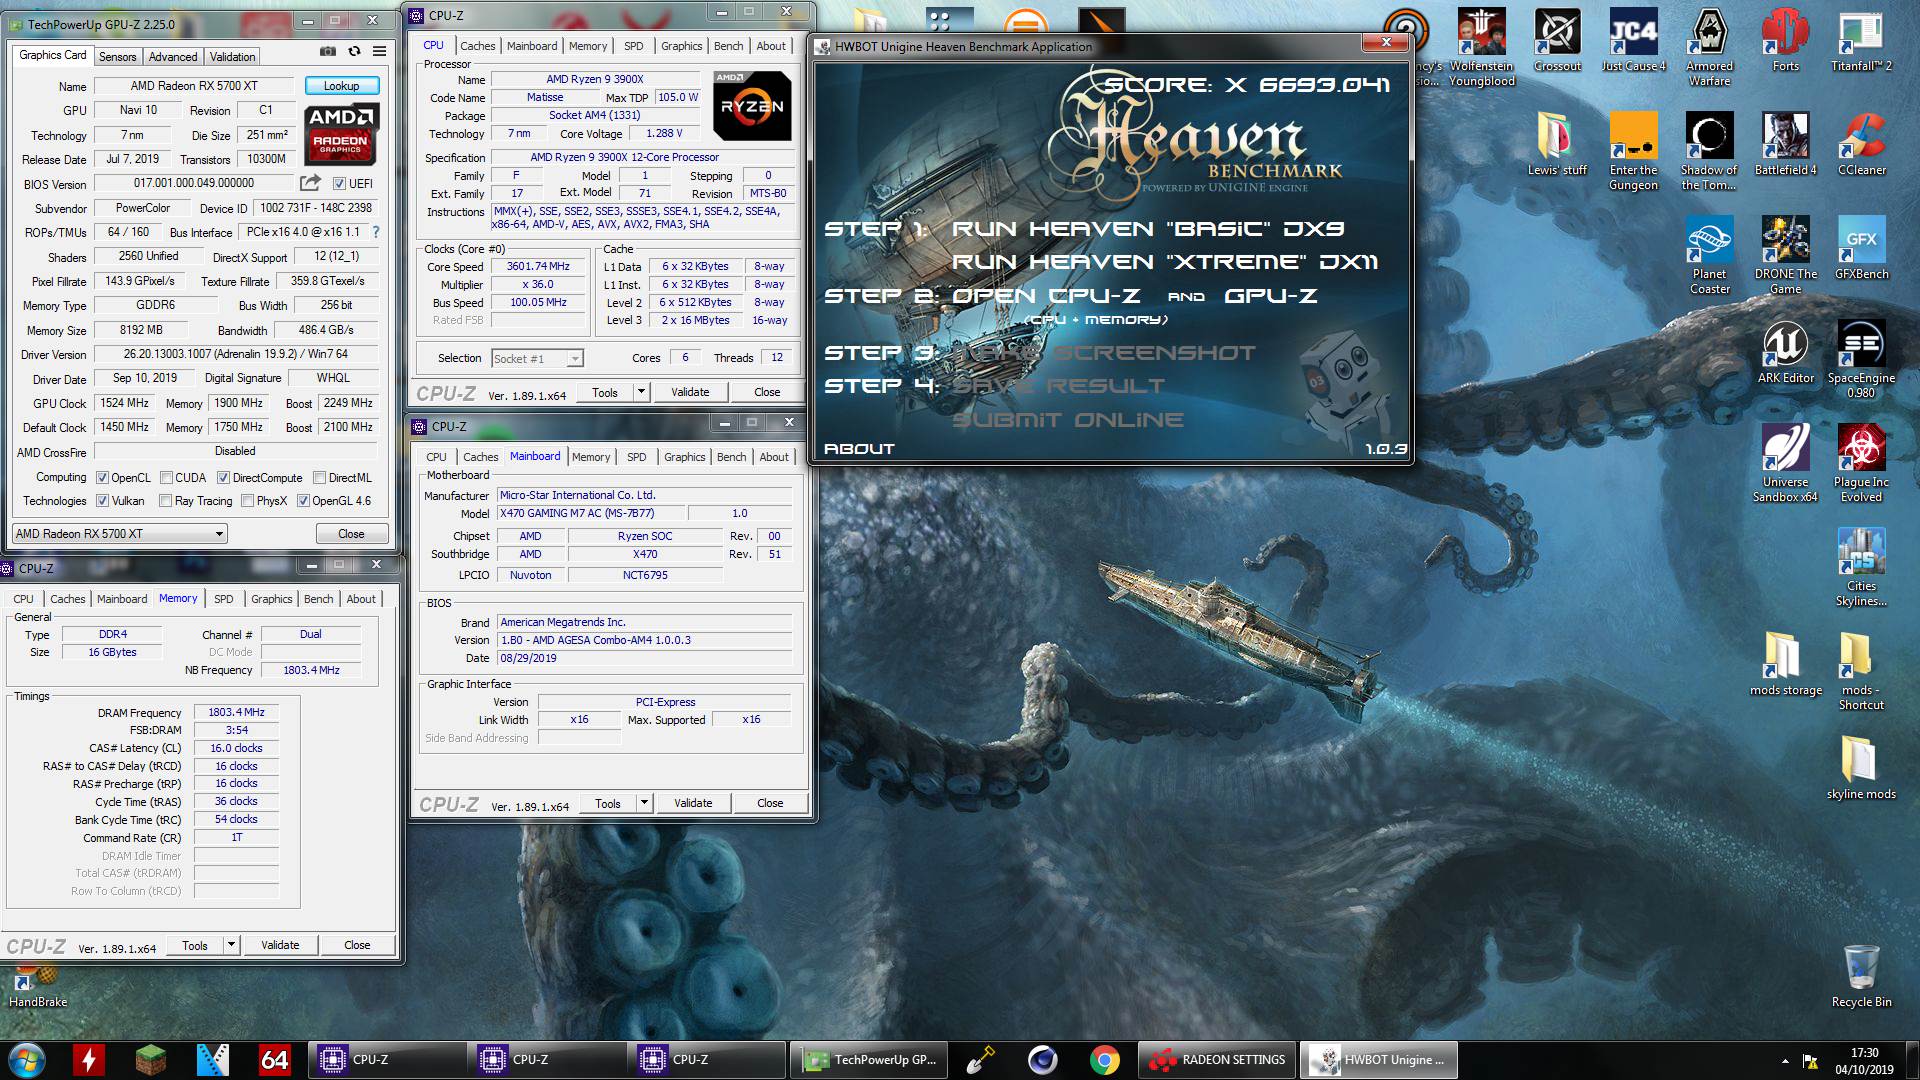Toggle the PhysX checkbox
Image resolution: width=1920 pixels, height=1080 pixels.
(247, 501)
